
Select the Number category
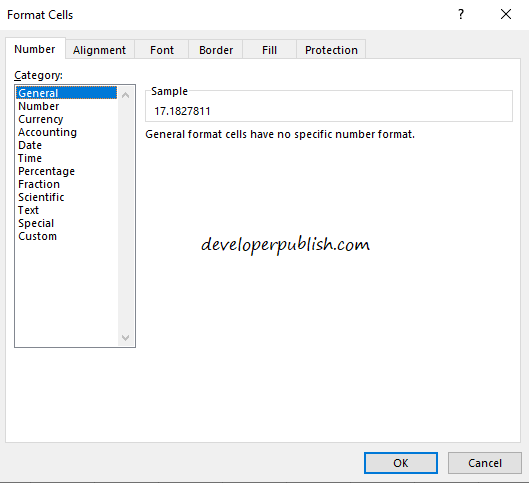[39, 106]
